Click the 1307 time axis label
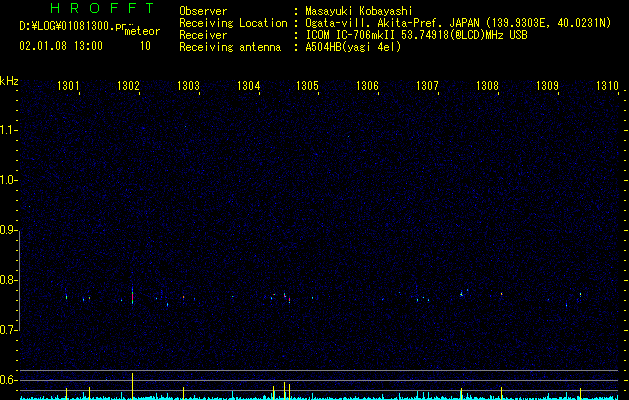629x400 pixels. click(x=427, y=85)
